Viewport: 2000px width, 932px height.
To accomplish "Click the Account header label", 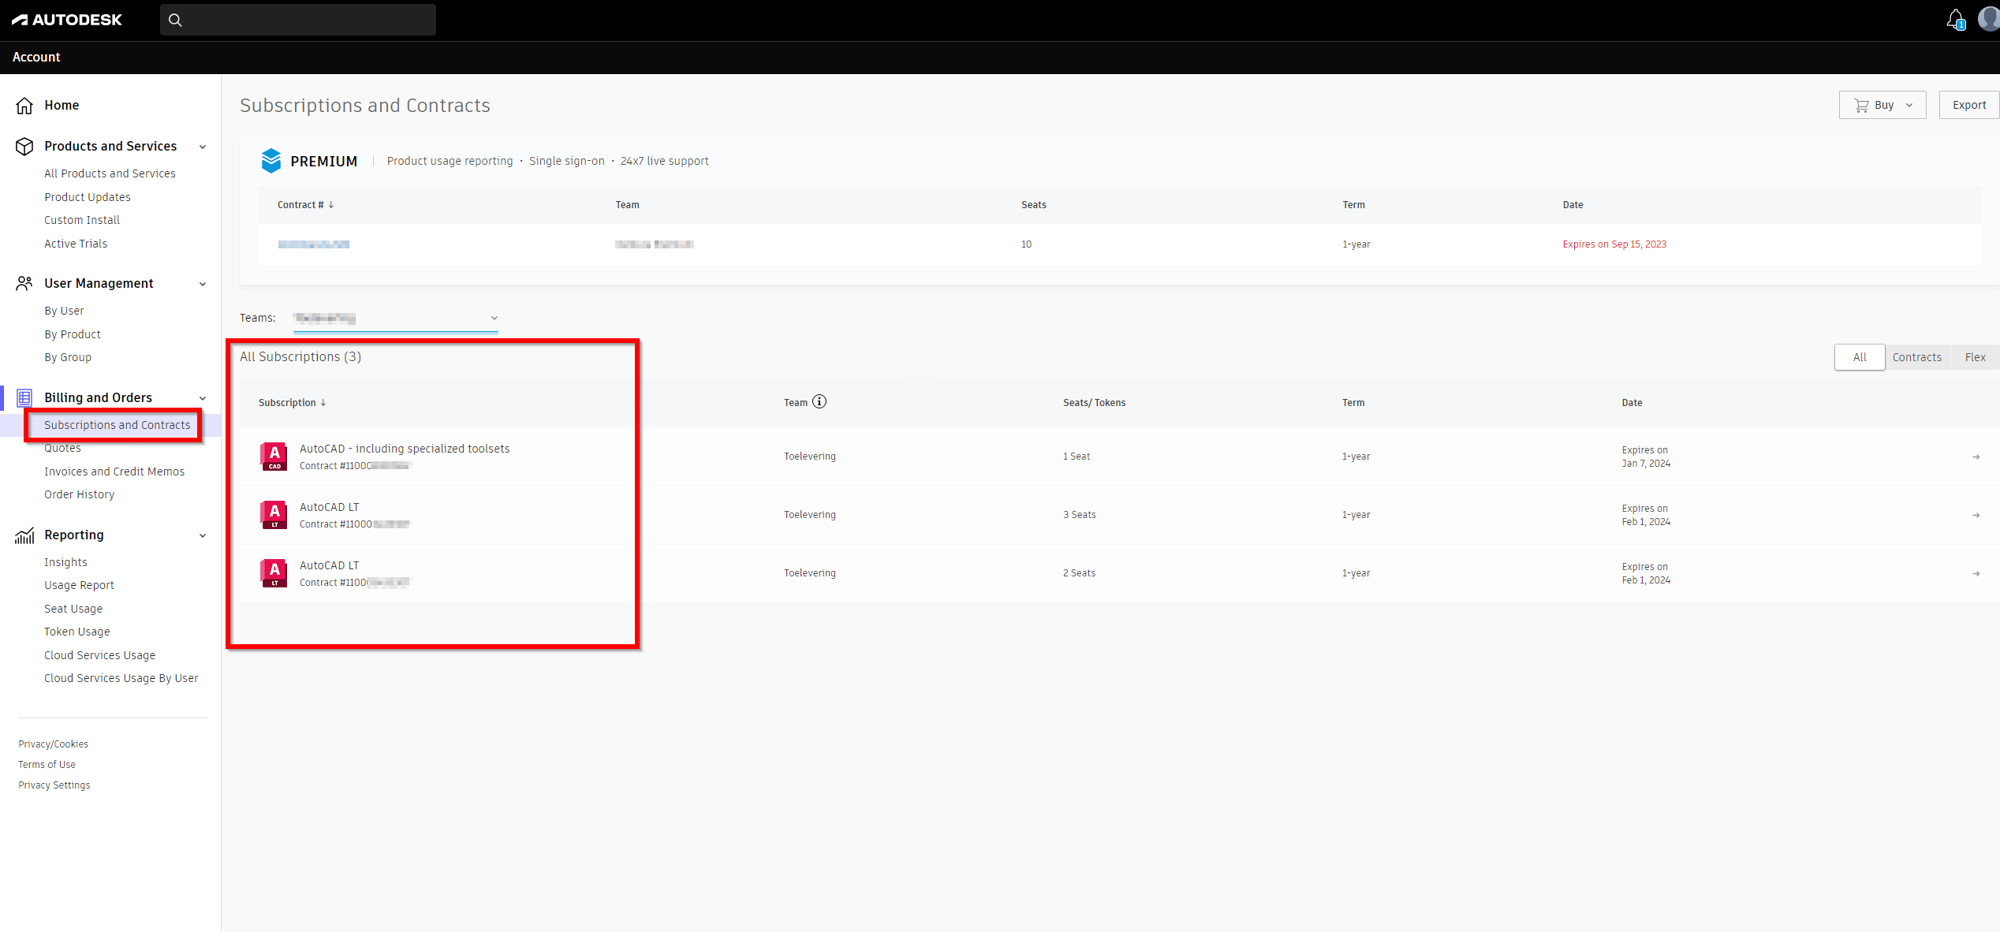I will (36, 57).
